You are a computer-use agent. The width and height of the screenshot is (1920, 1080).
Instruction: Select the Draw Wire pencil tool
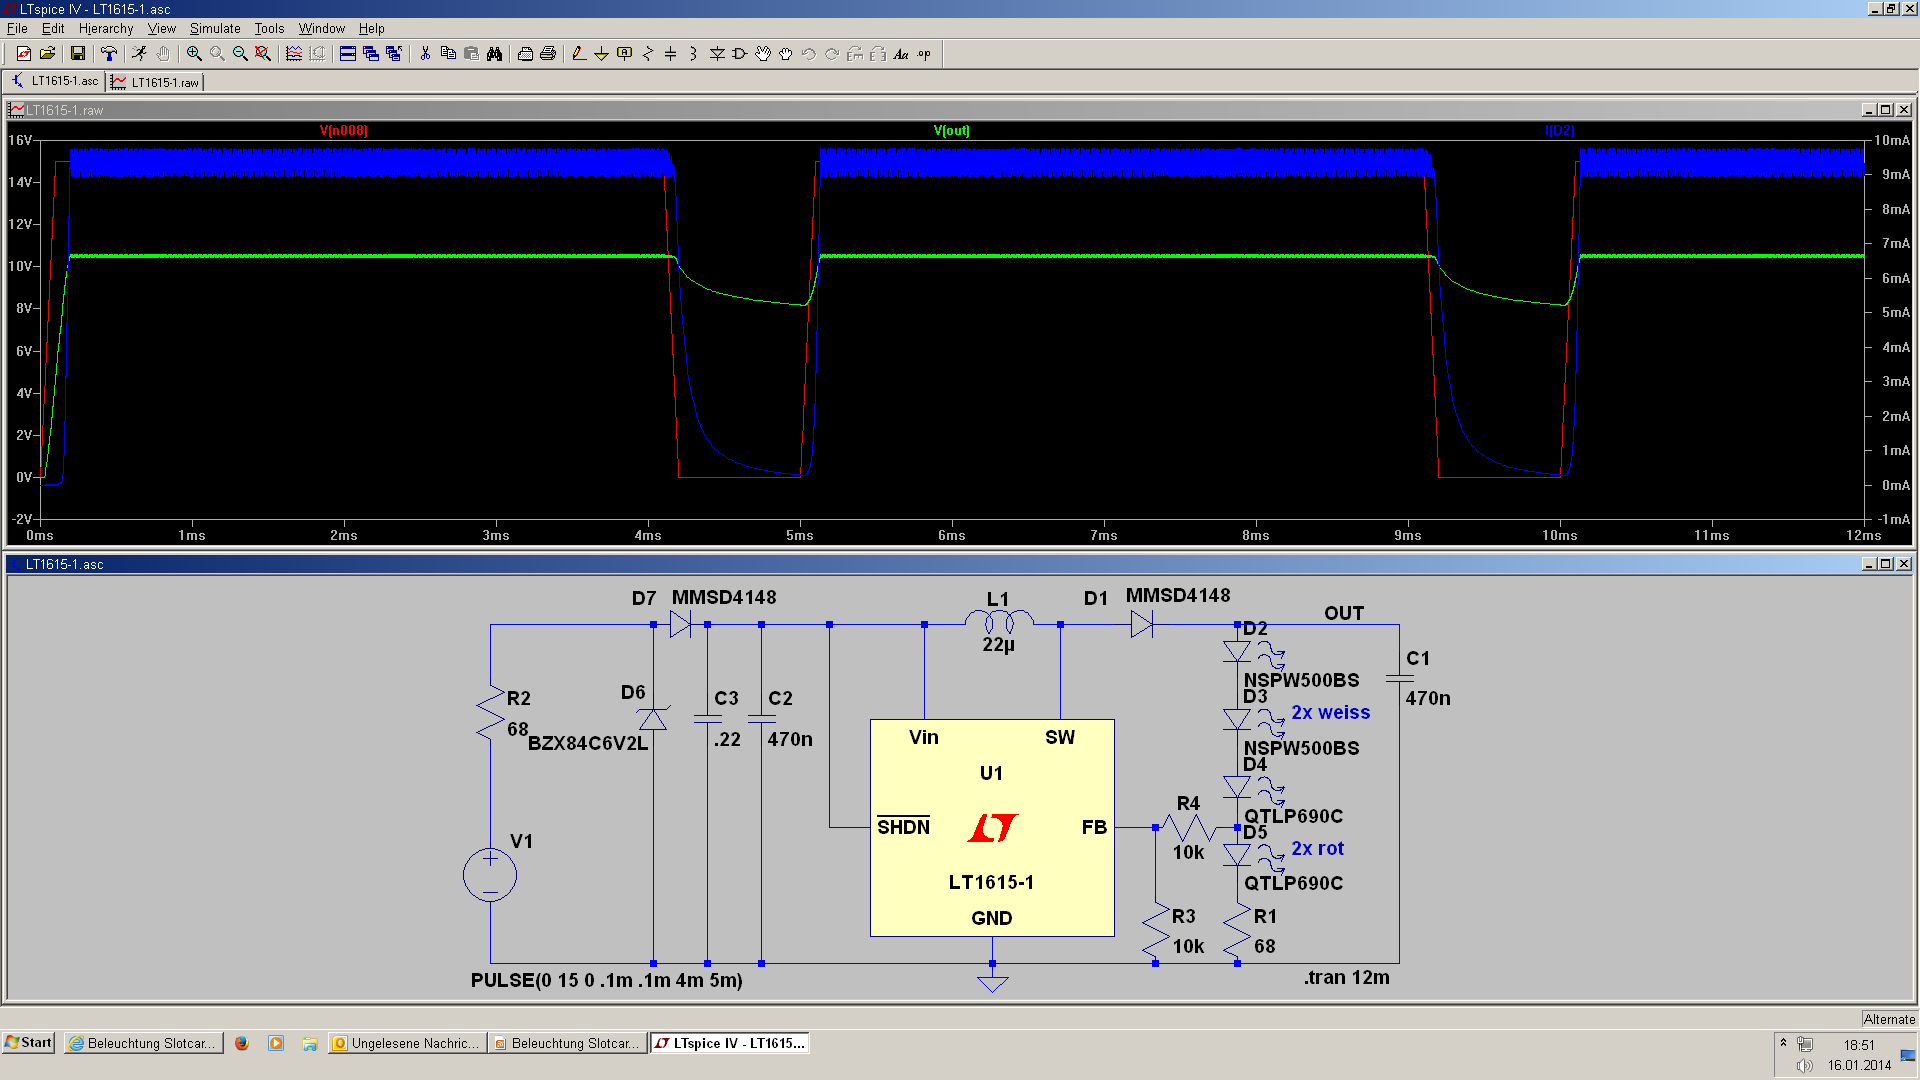pos(578,54)
